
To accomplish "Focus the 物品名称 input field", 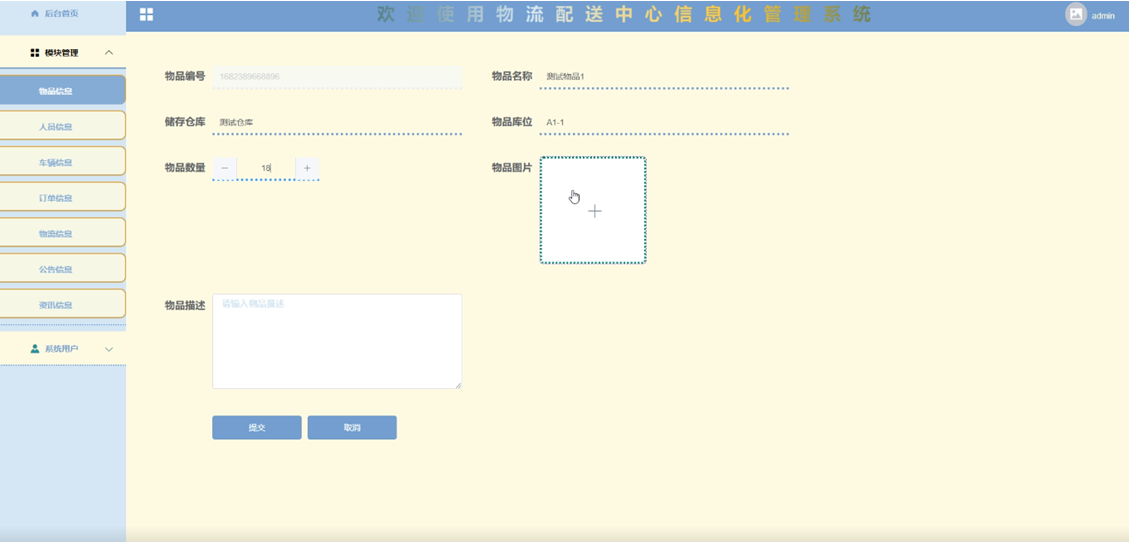I will point(664,76).
